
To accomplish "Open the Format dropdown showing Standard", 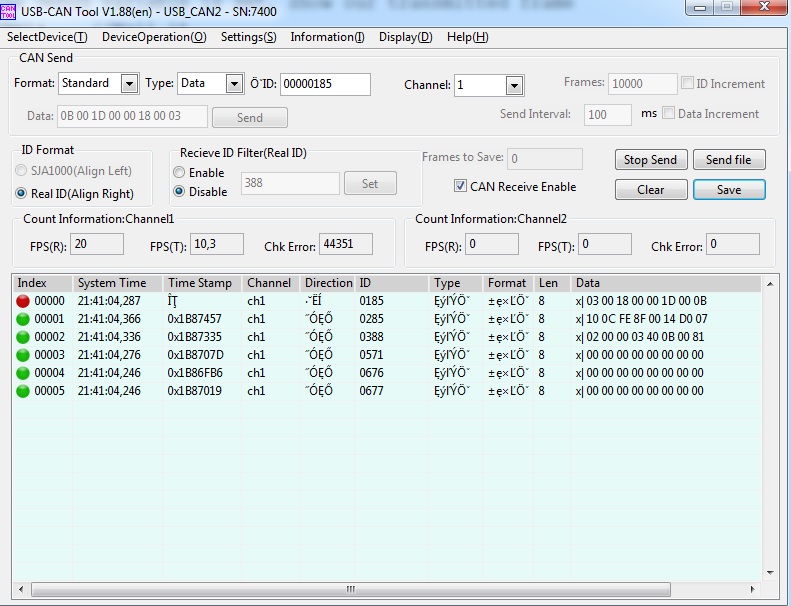I will pos(129,84).
